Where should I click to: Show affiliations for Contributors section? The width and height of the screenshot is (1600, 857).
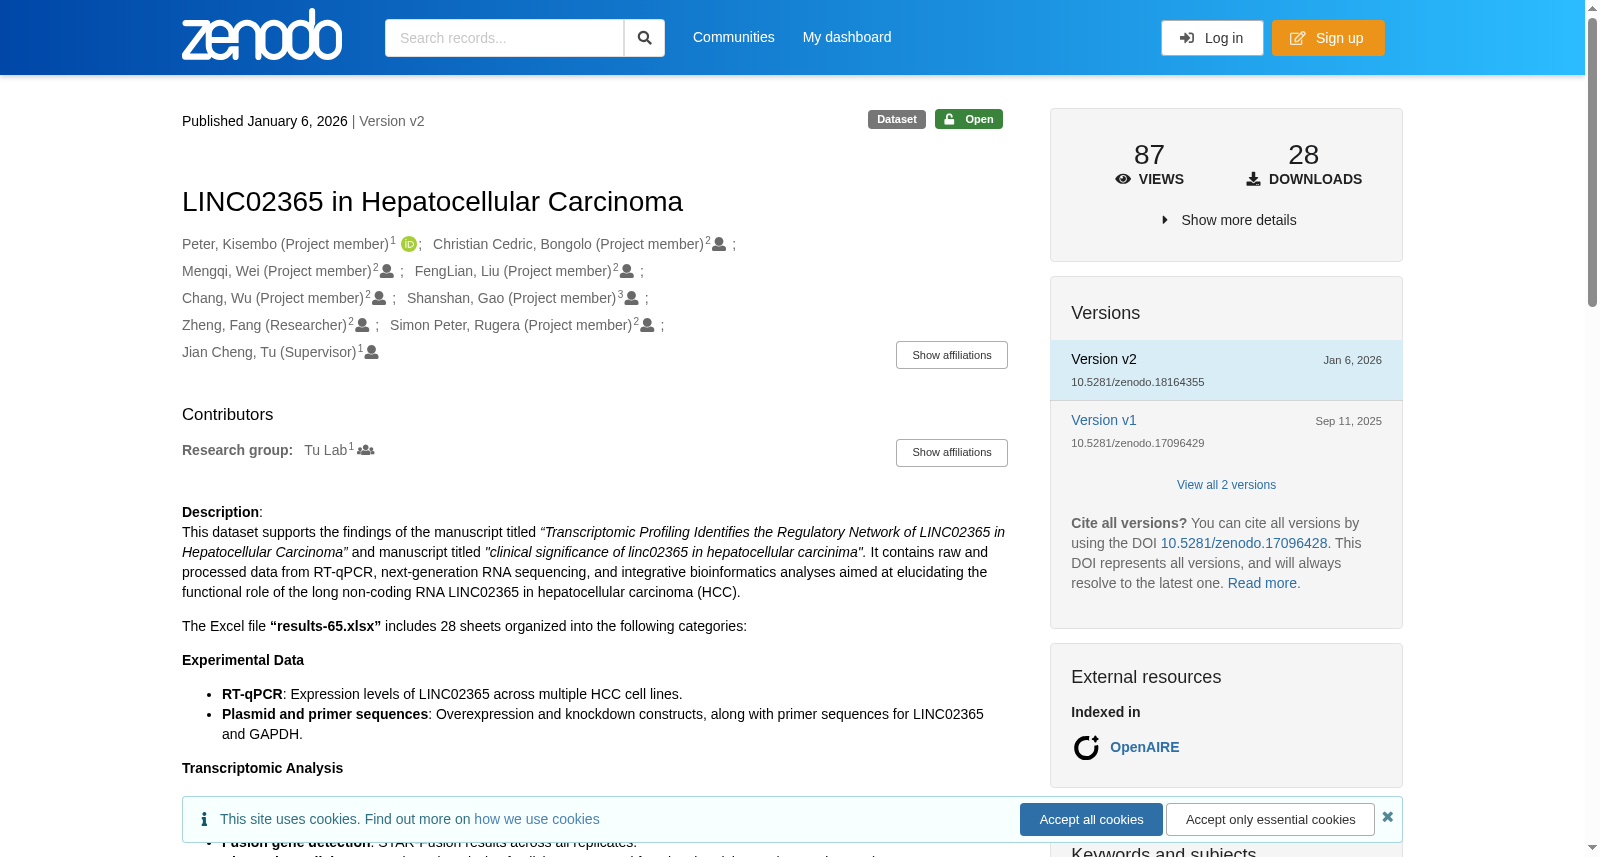[x=951, y=453]
